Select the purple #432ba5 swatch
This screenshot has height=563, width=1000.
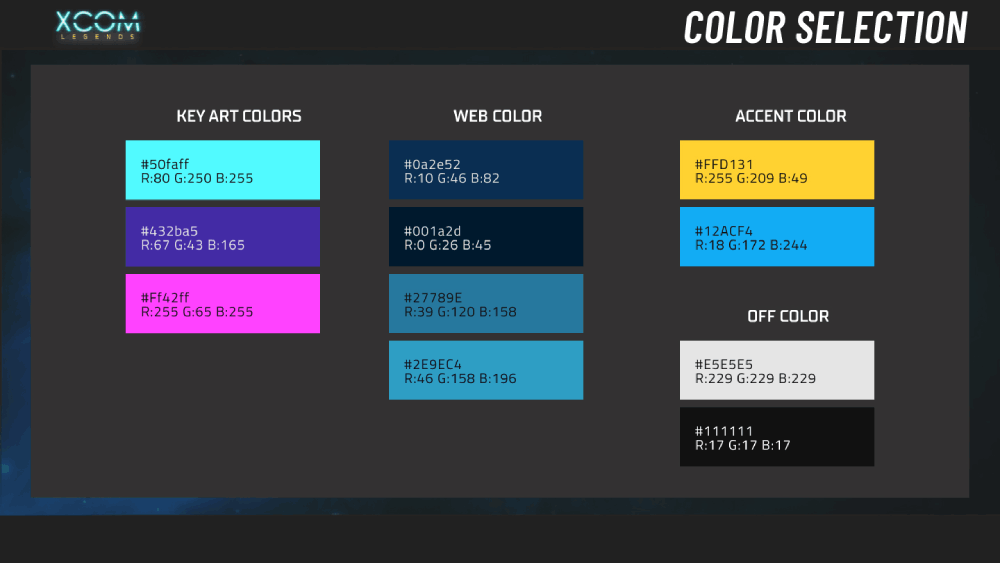pos(223,237)
